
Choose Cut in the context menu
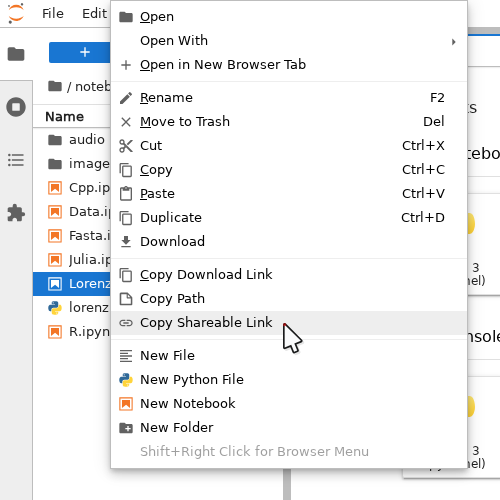289,146
